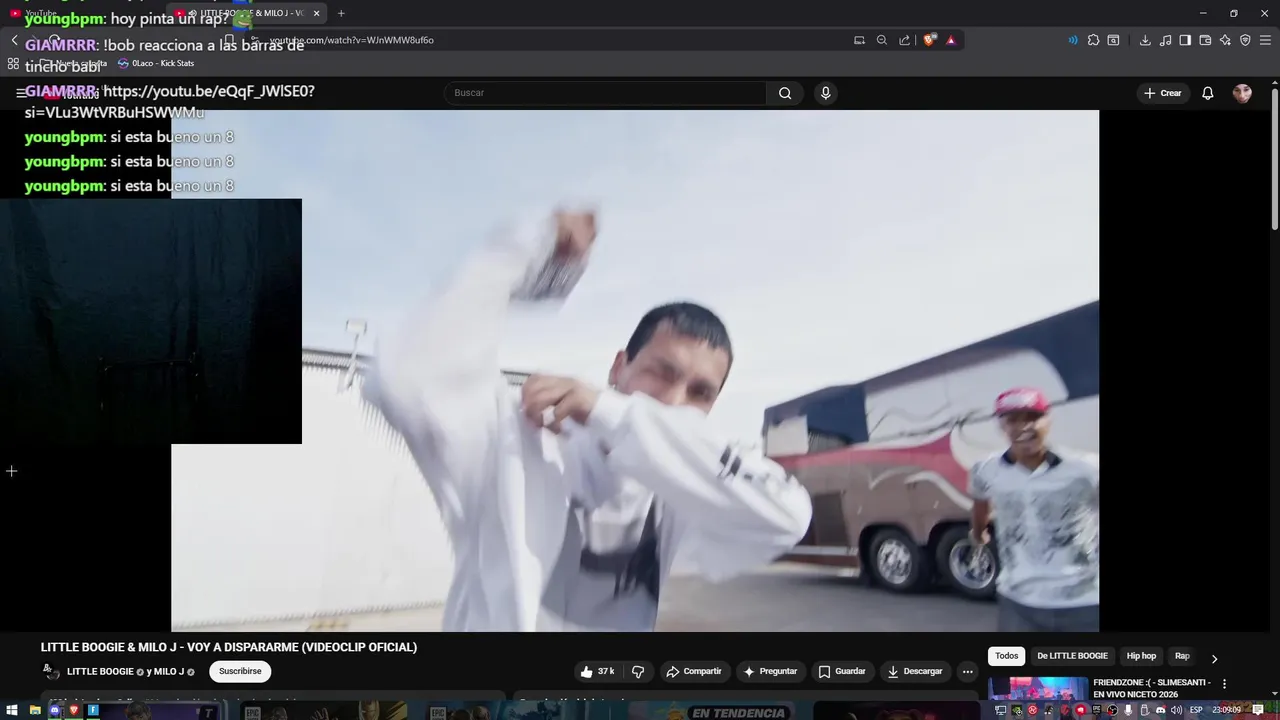This screenshot has width=1280, height=720.
Task: Open Brave browser from the taskbar
Action: pos(73,710)
